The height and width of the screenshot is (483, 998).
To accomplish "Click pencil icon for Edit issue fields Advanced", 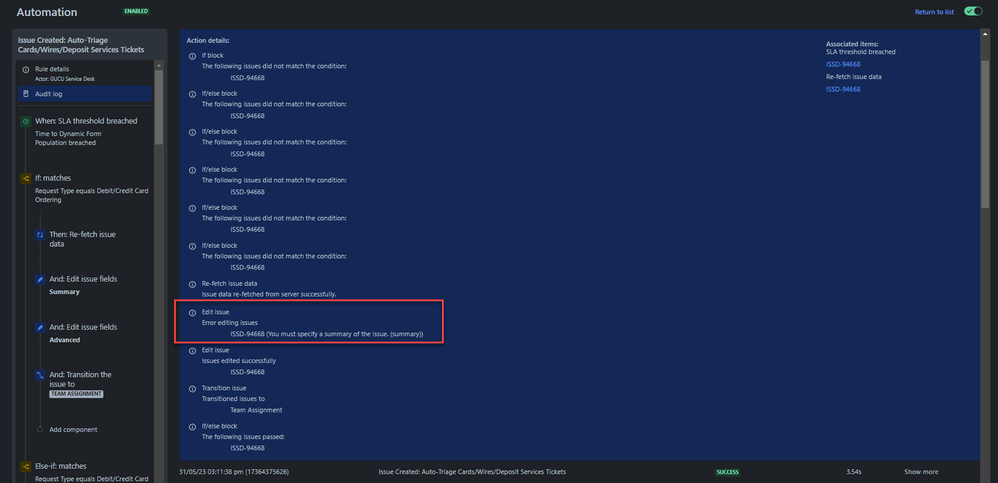I will coord(39,327).
